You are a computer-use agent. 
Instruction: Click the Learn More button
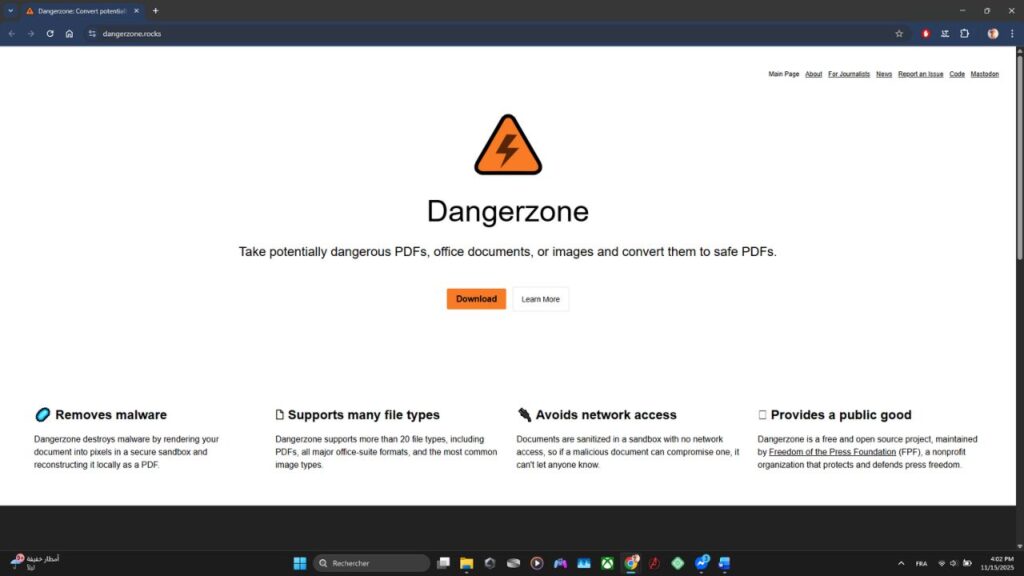click(x=540, y=298)
